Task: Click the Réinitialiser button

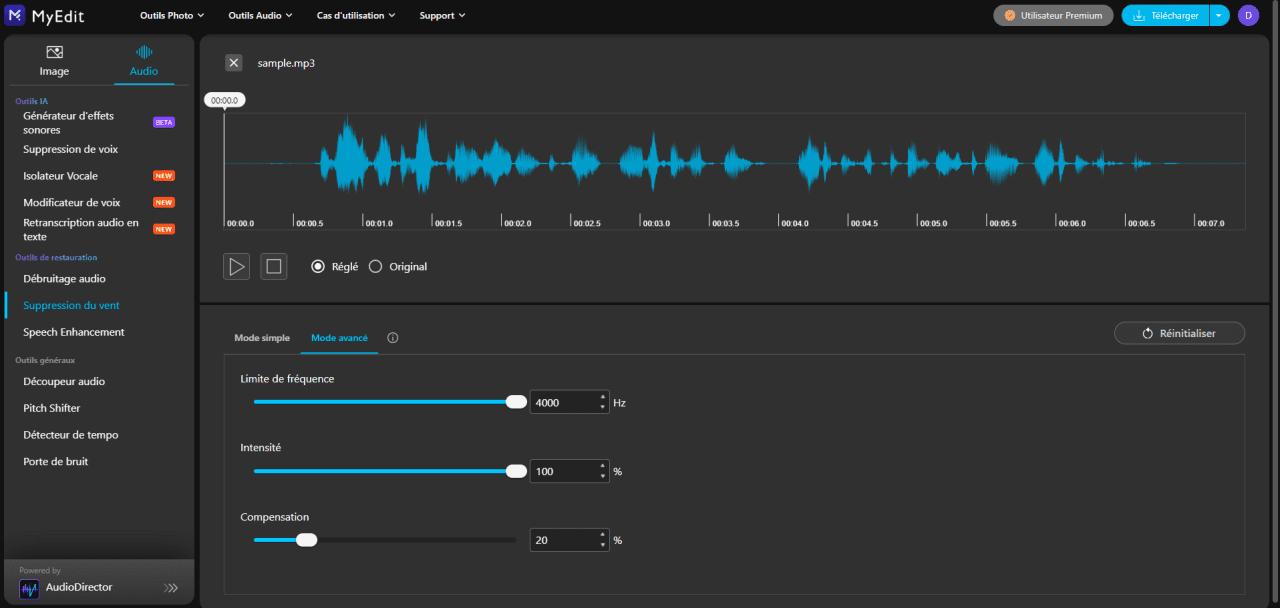Action: coord(1179,333)
